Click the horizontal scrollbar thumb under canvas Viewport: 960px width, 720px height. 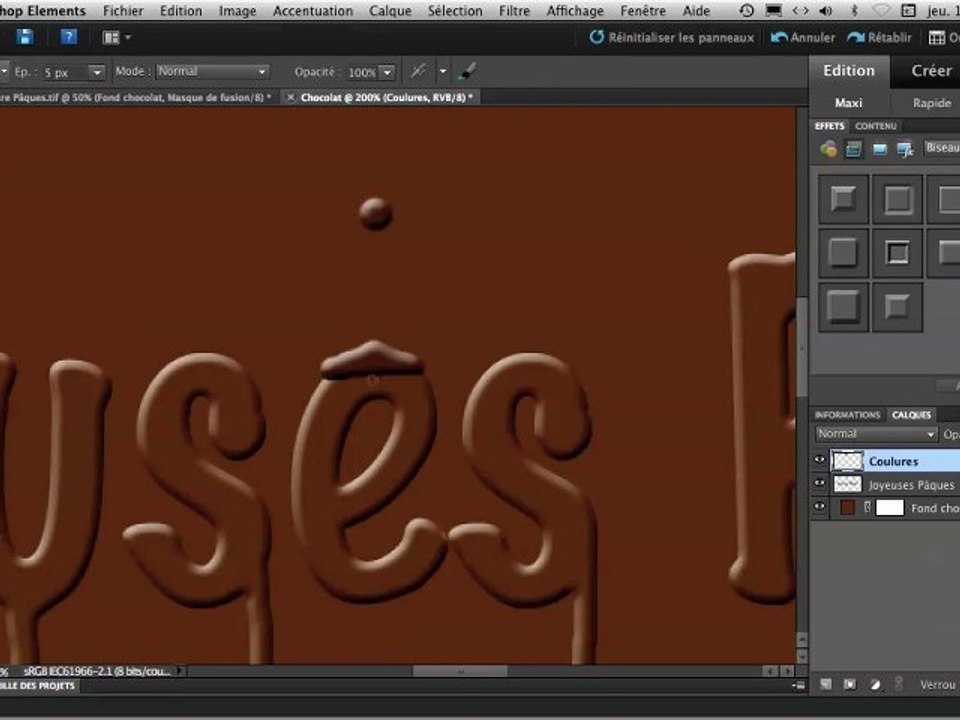tap(460, 671)
